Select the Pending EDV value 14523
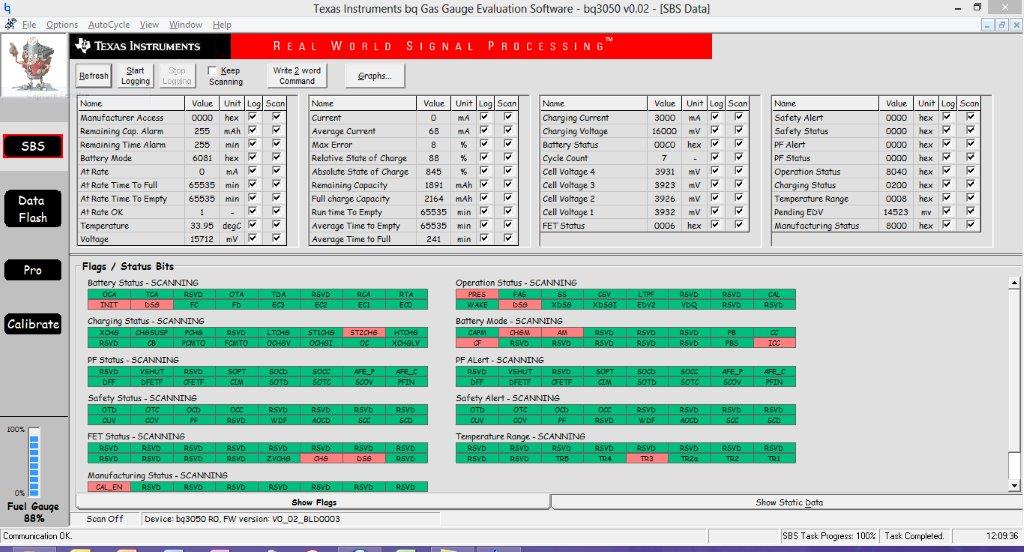This screenshot has width=1024, height=552. click(x=896, y=212)
